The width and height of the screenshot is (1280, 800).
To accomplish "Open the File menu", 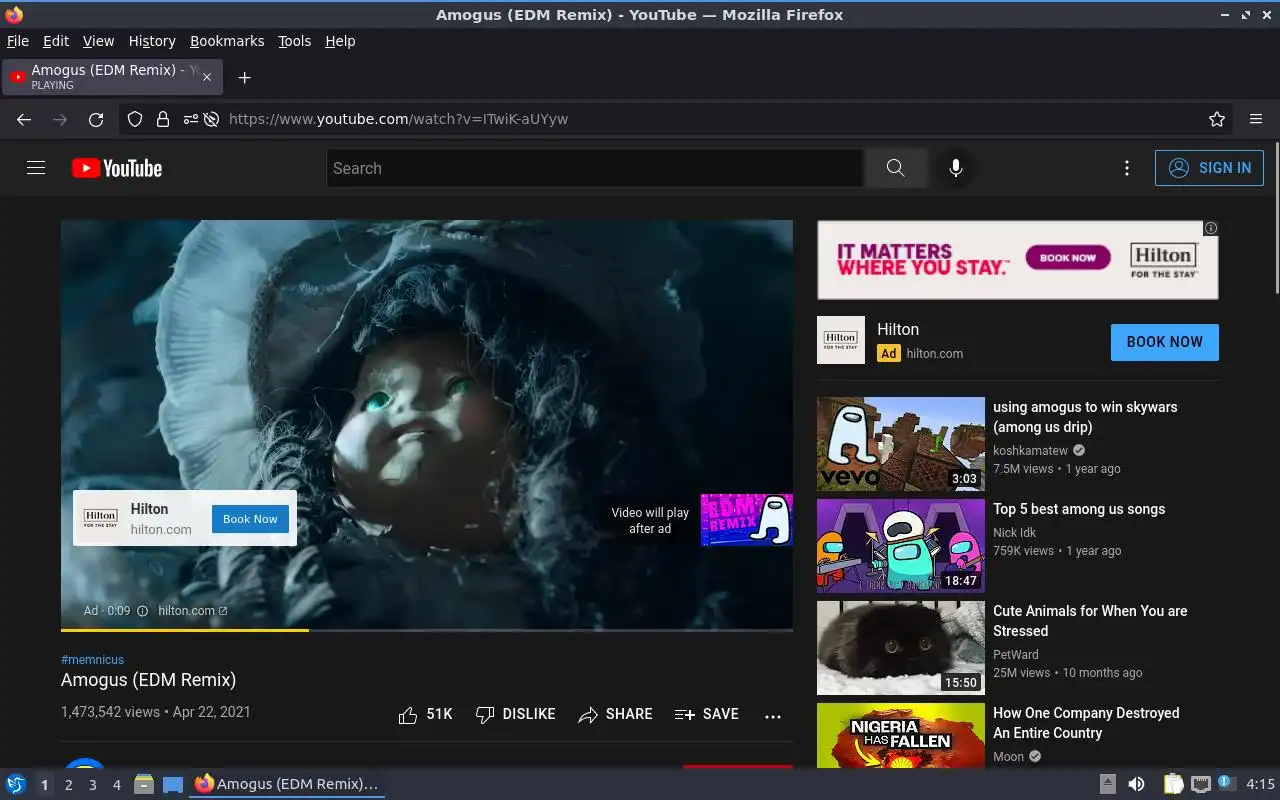I will click(x=18, y=41).
